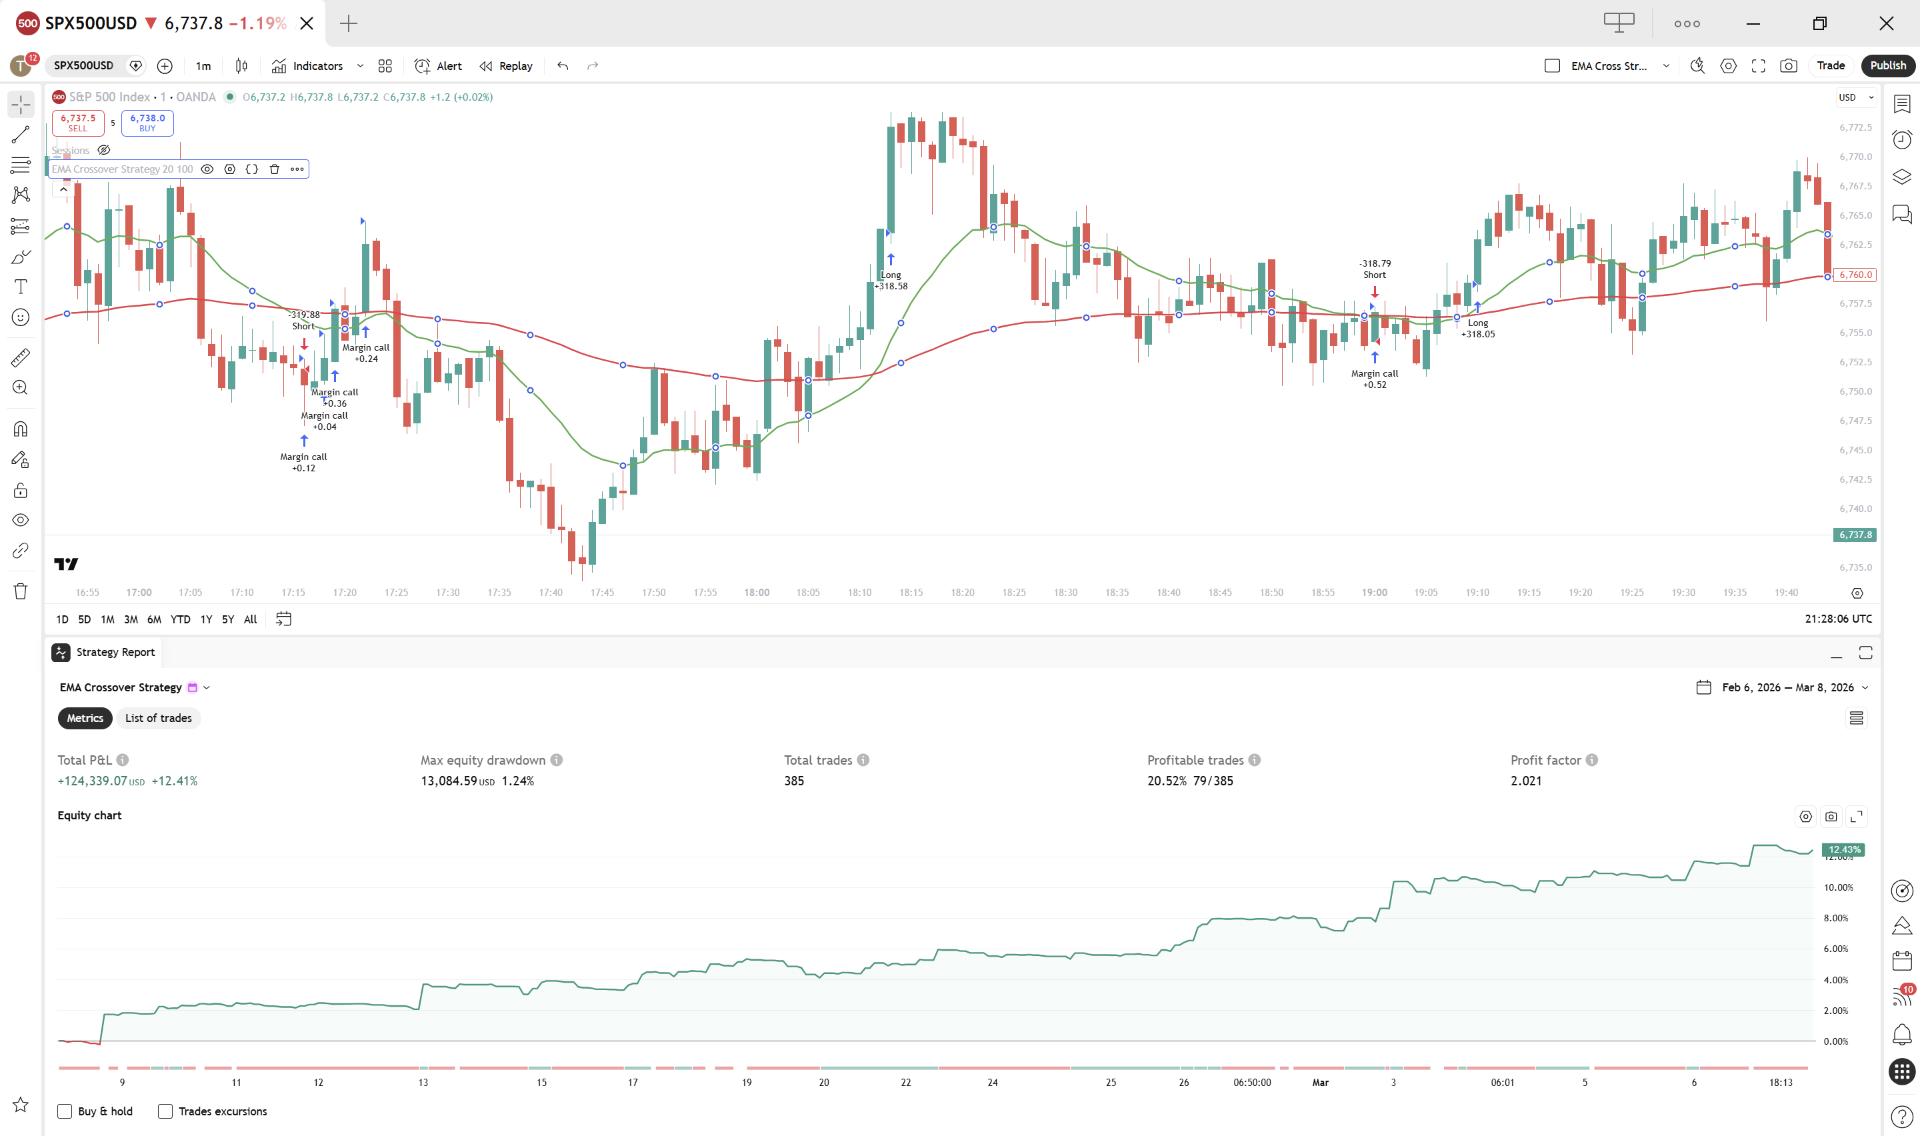Select the trend line drawing tool

pyautogui.click(x=20, y=134)
